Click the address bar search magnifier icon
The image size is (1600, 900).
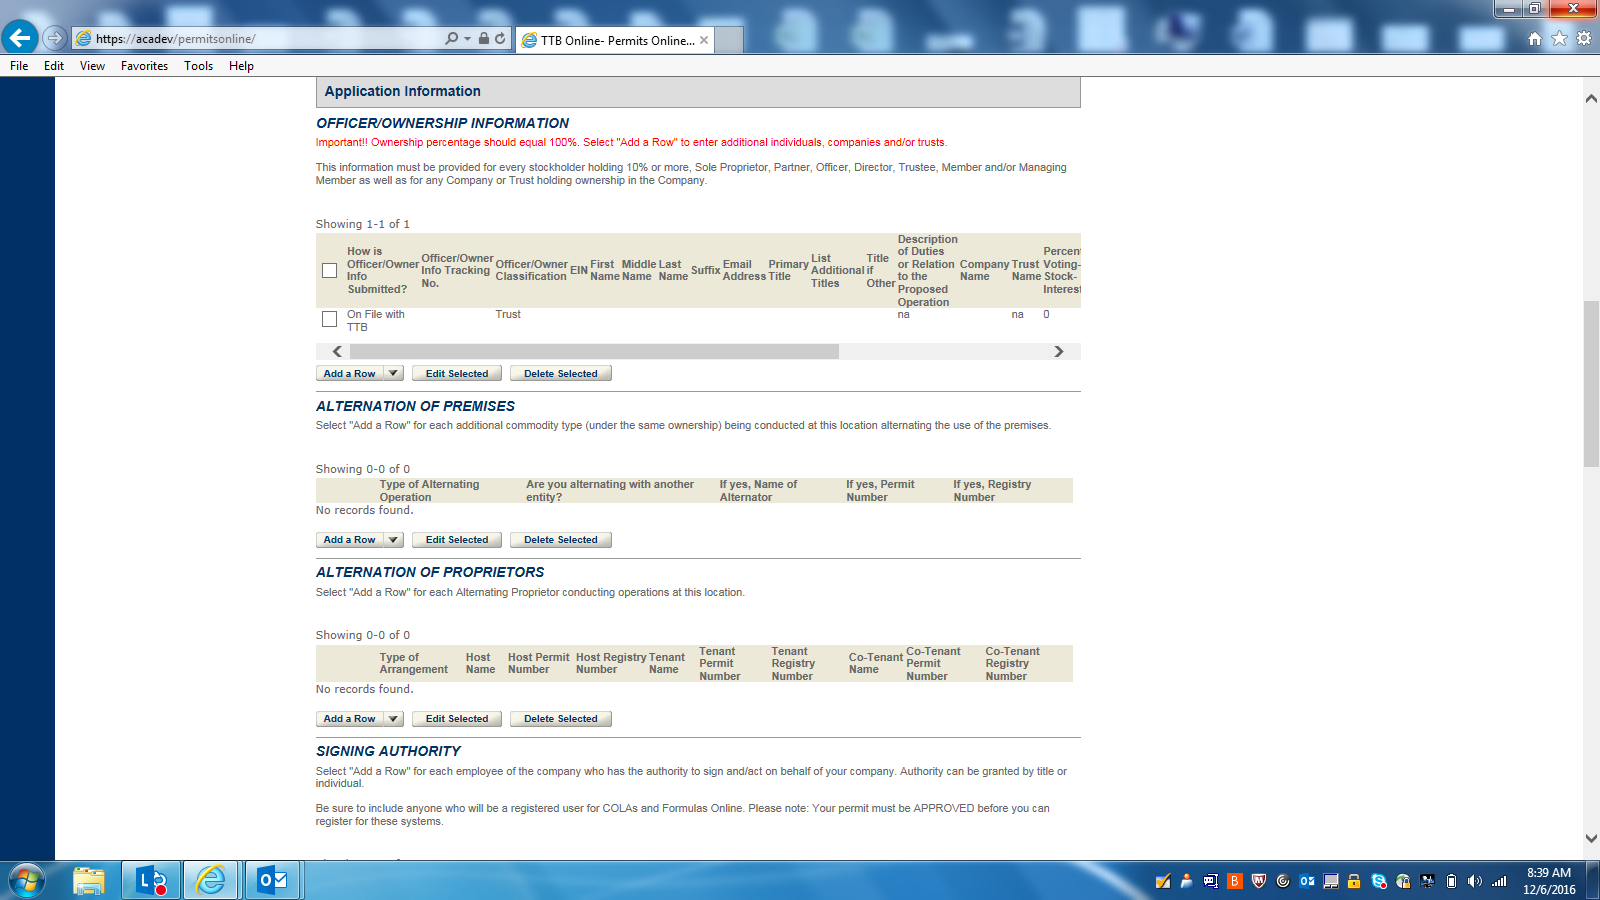click(x=452, y=38)
